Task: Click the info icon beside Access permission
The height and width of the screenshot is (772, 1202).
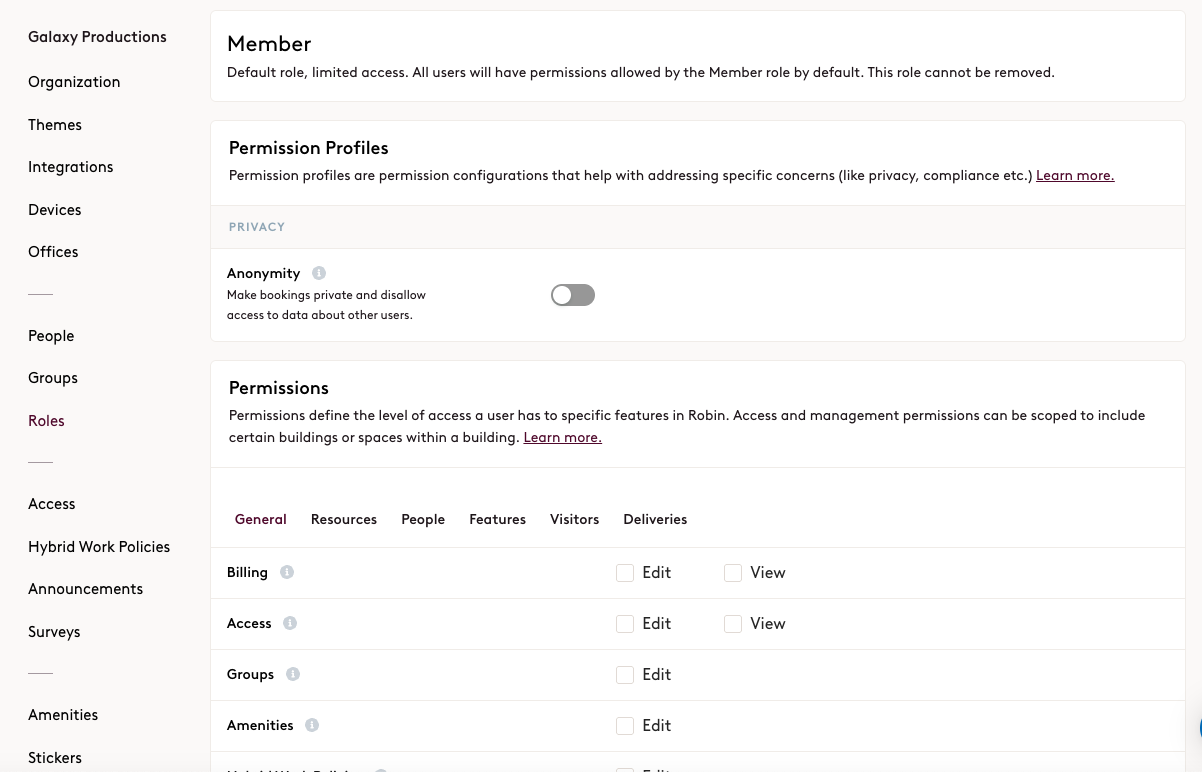Action: tap(290, 623)
